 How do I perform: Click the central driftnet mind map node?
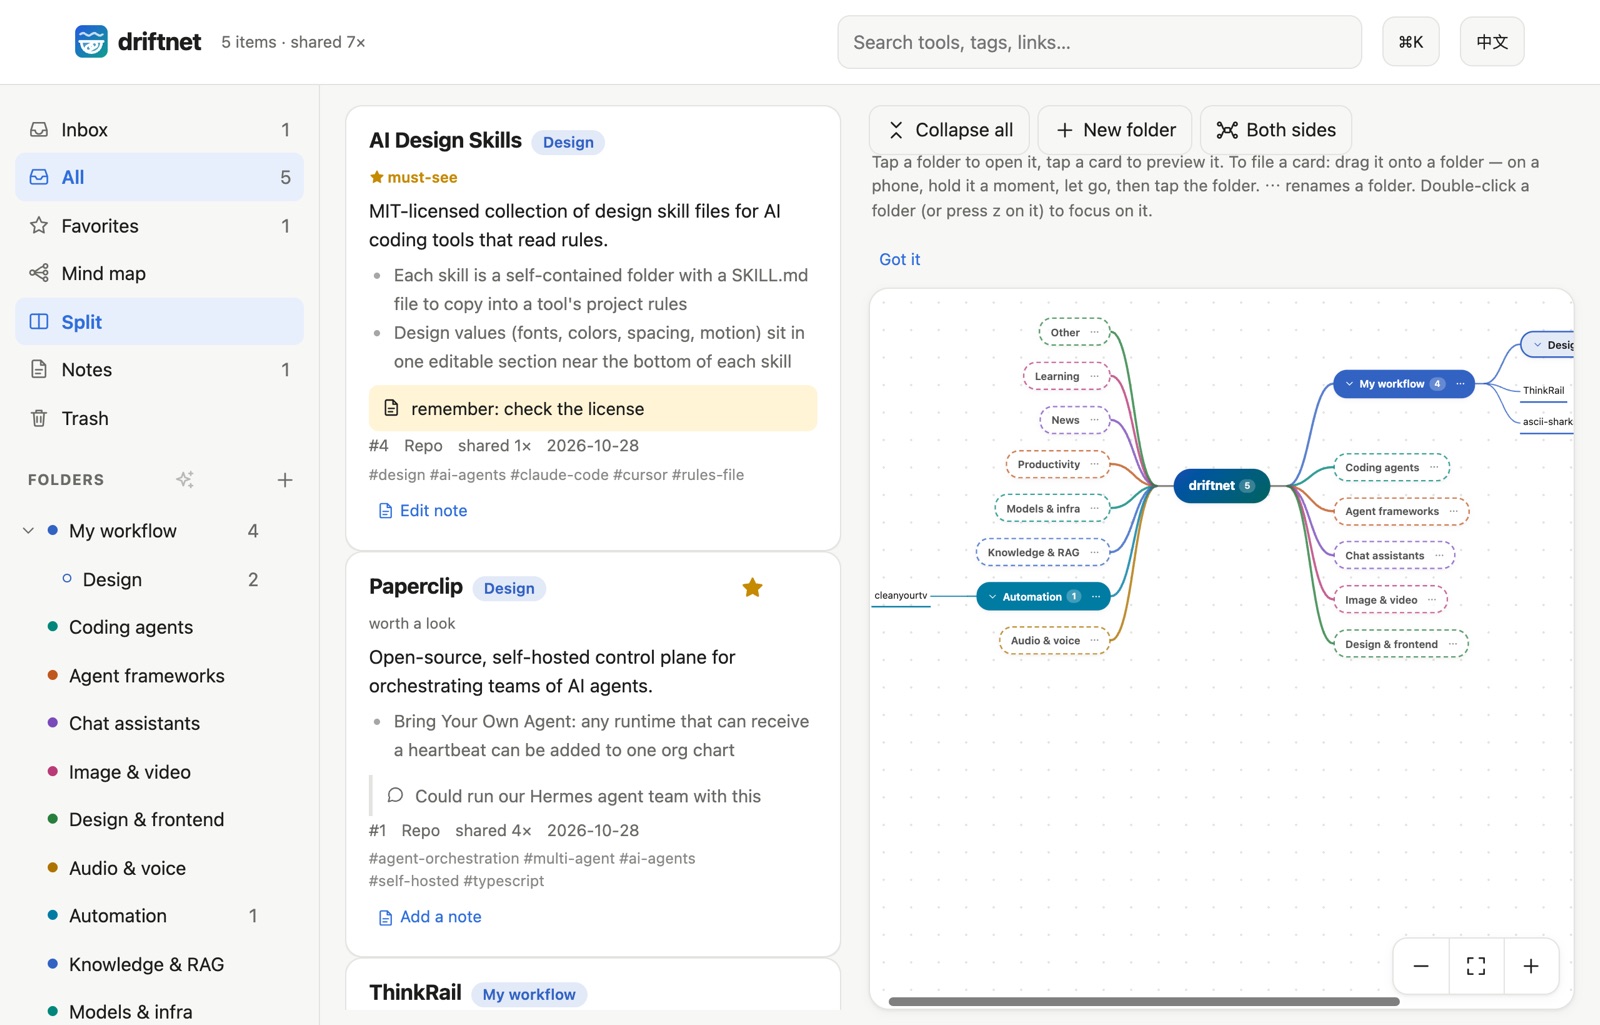[1221, 486]
